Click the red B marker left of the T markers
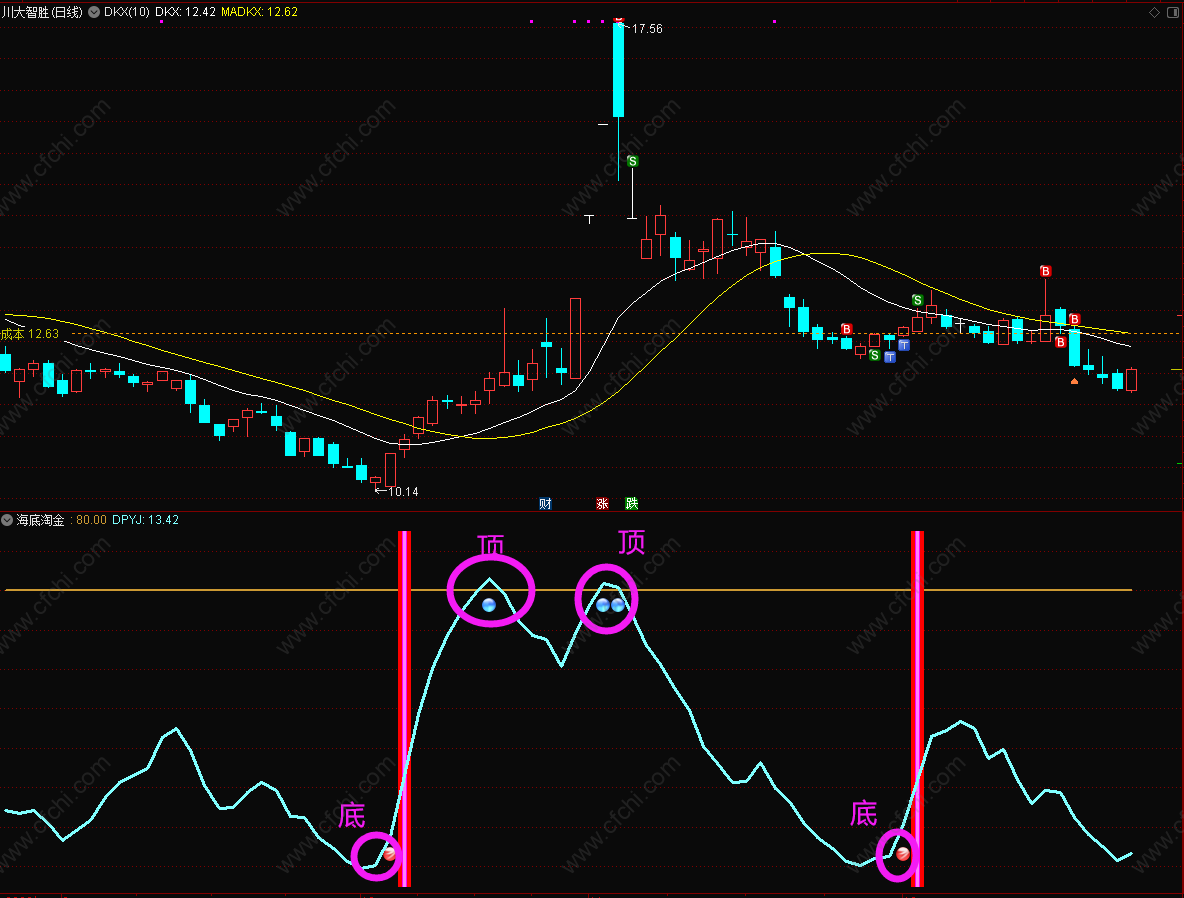Viewport: 1184px width, 898px height. (x=846, y=329)
